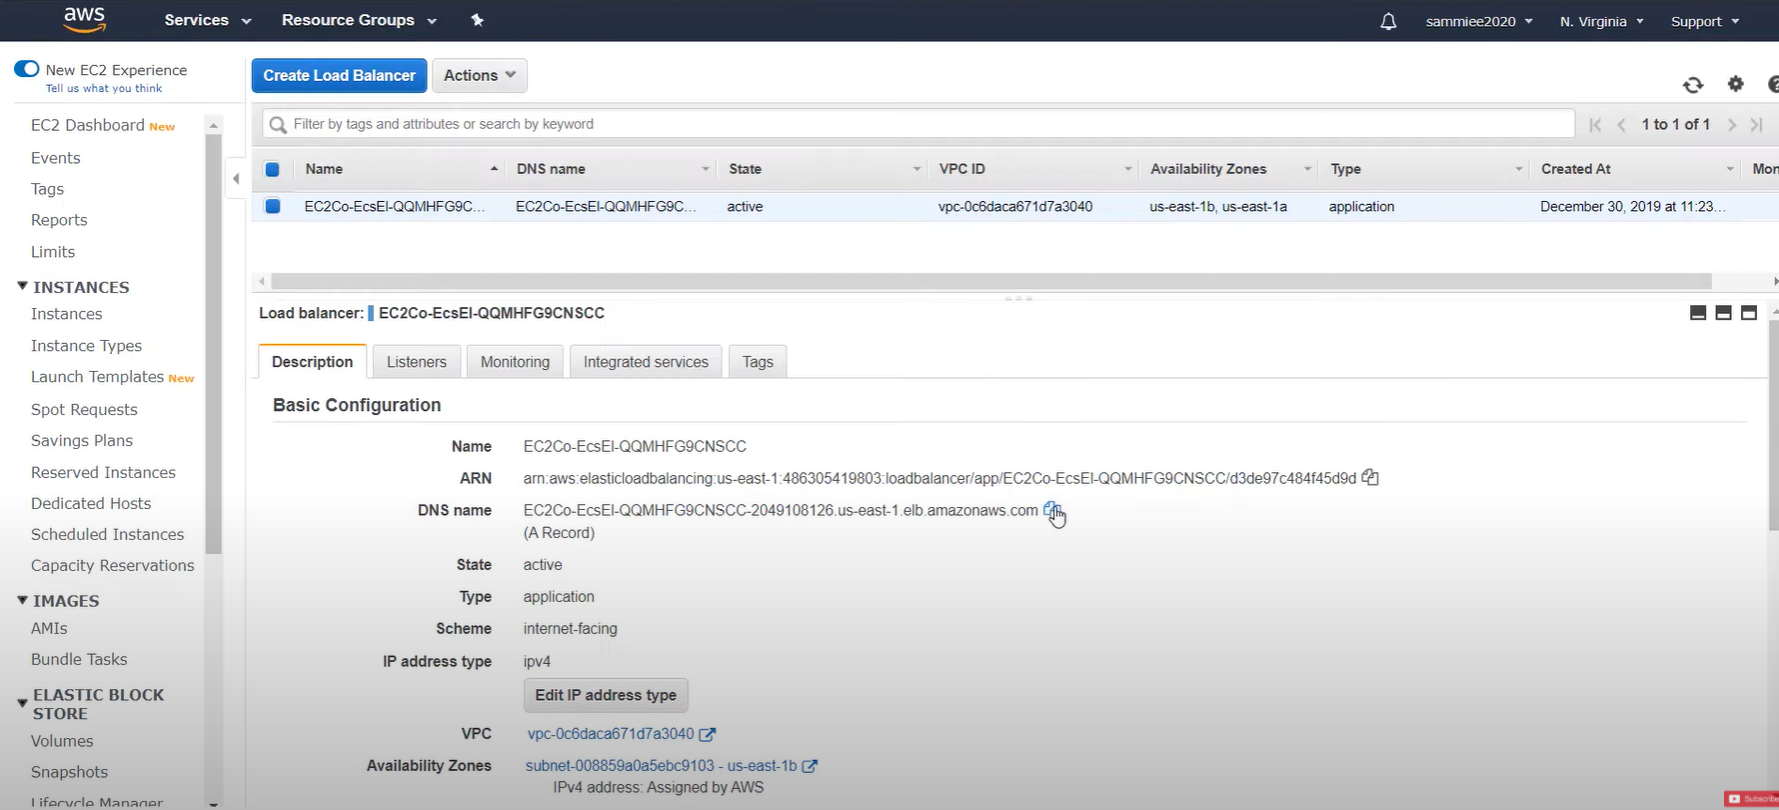
Task: Open Availability Zones column dropdown arrow
Action: [x=1307, y=169]
